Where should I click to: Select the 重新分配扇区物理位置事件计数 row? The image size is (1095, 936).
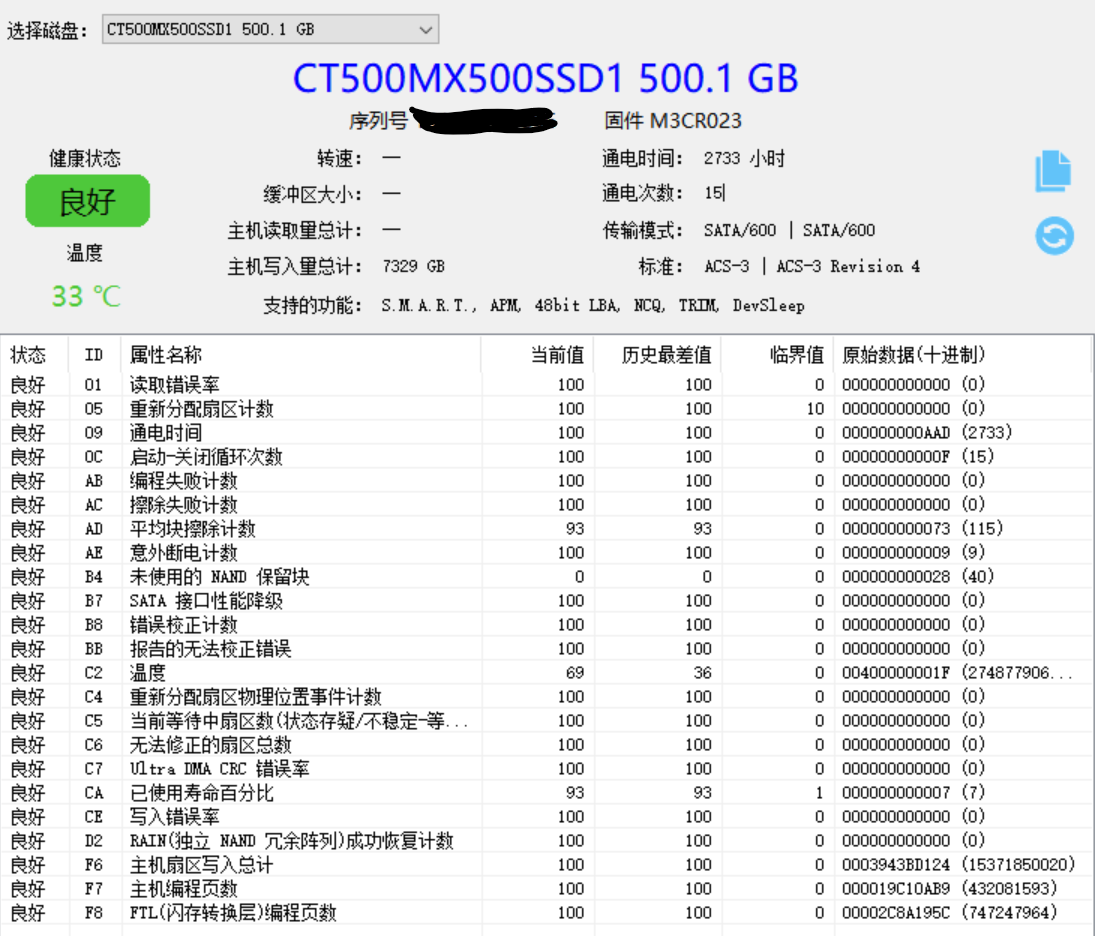[x=545, y=696]
